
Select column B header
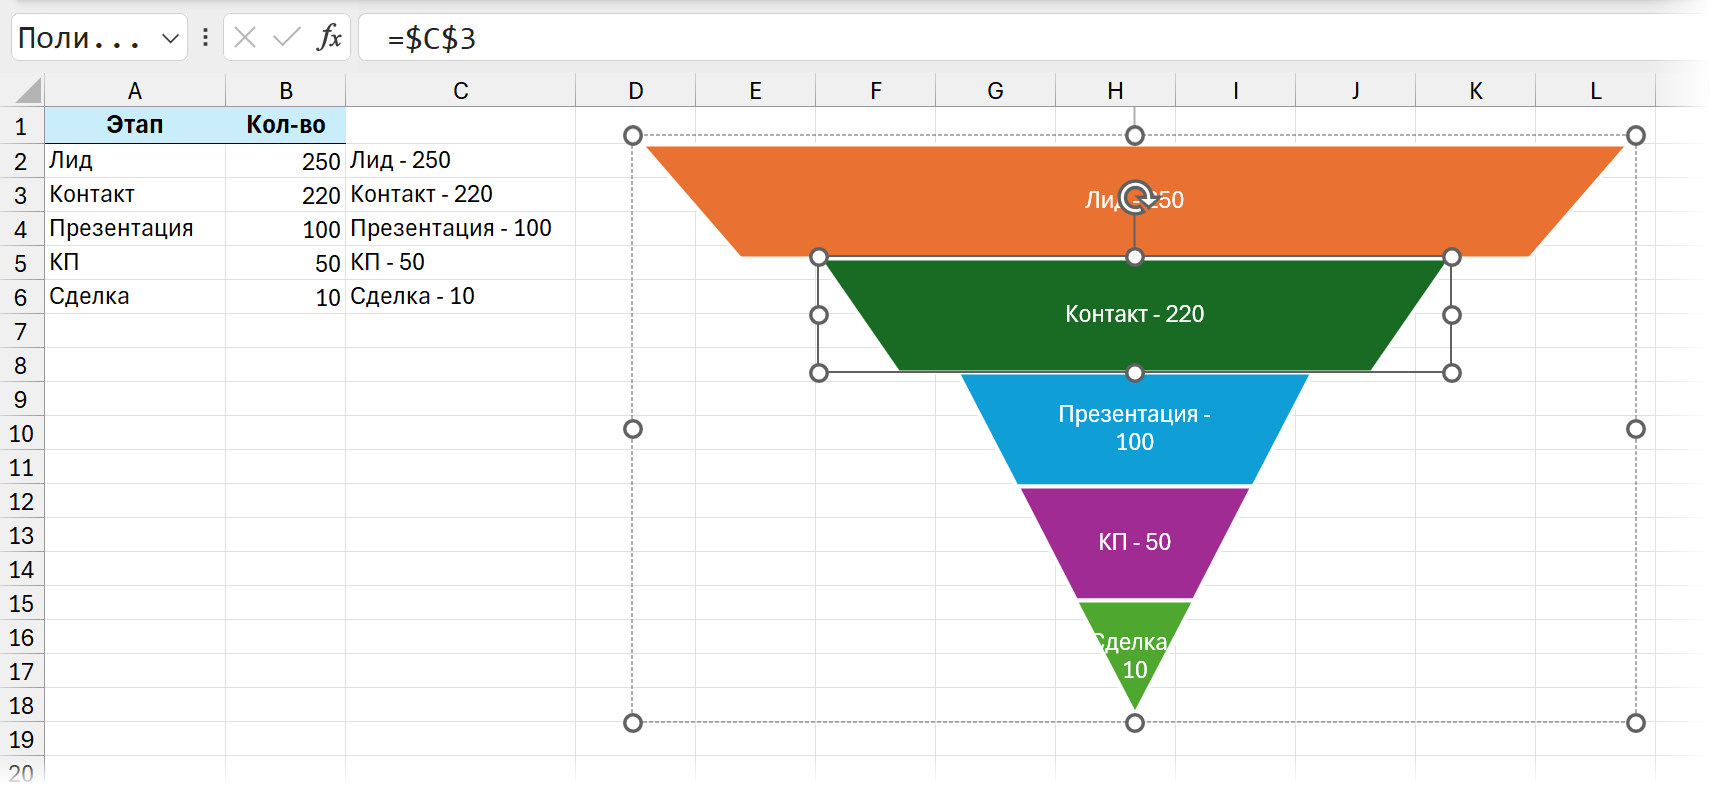pyautogui.click(x=285, y=90)
